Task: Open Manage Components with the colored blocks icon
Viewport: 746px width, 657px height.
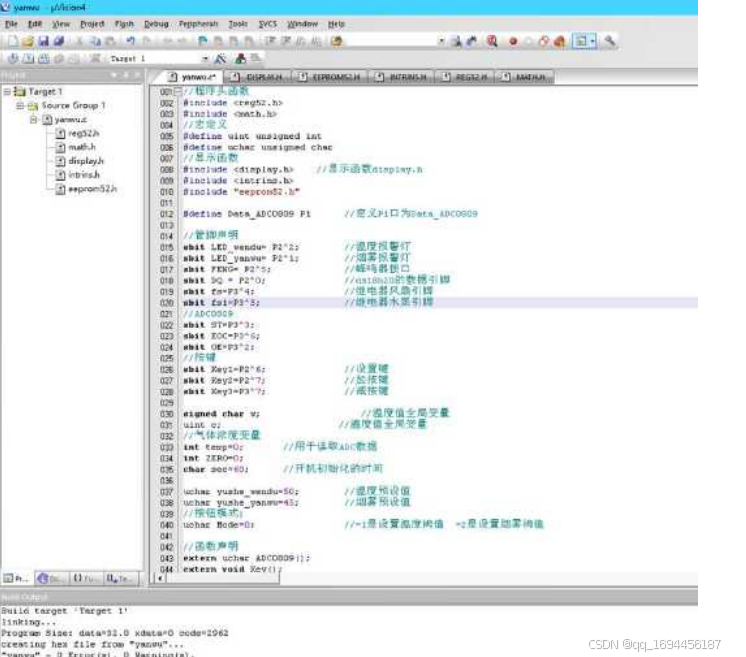Action: tap(241, 59)
